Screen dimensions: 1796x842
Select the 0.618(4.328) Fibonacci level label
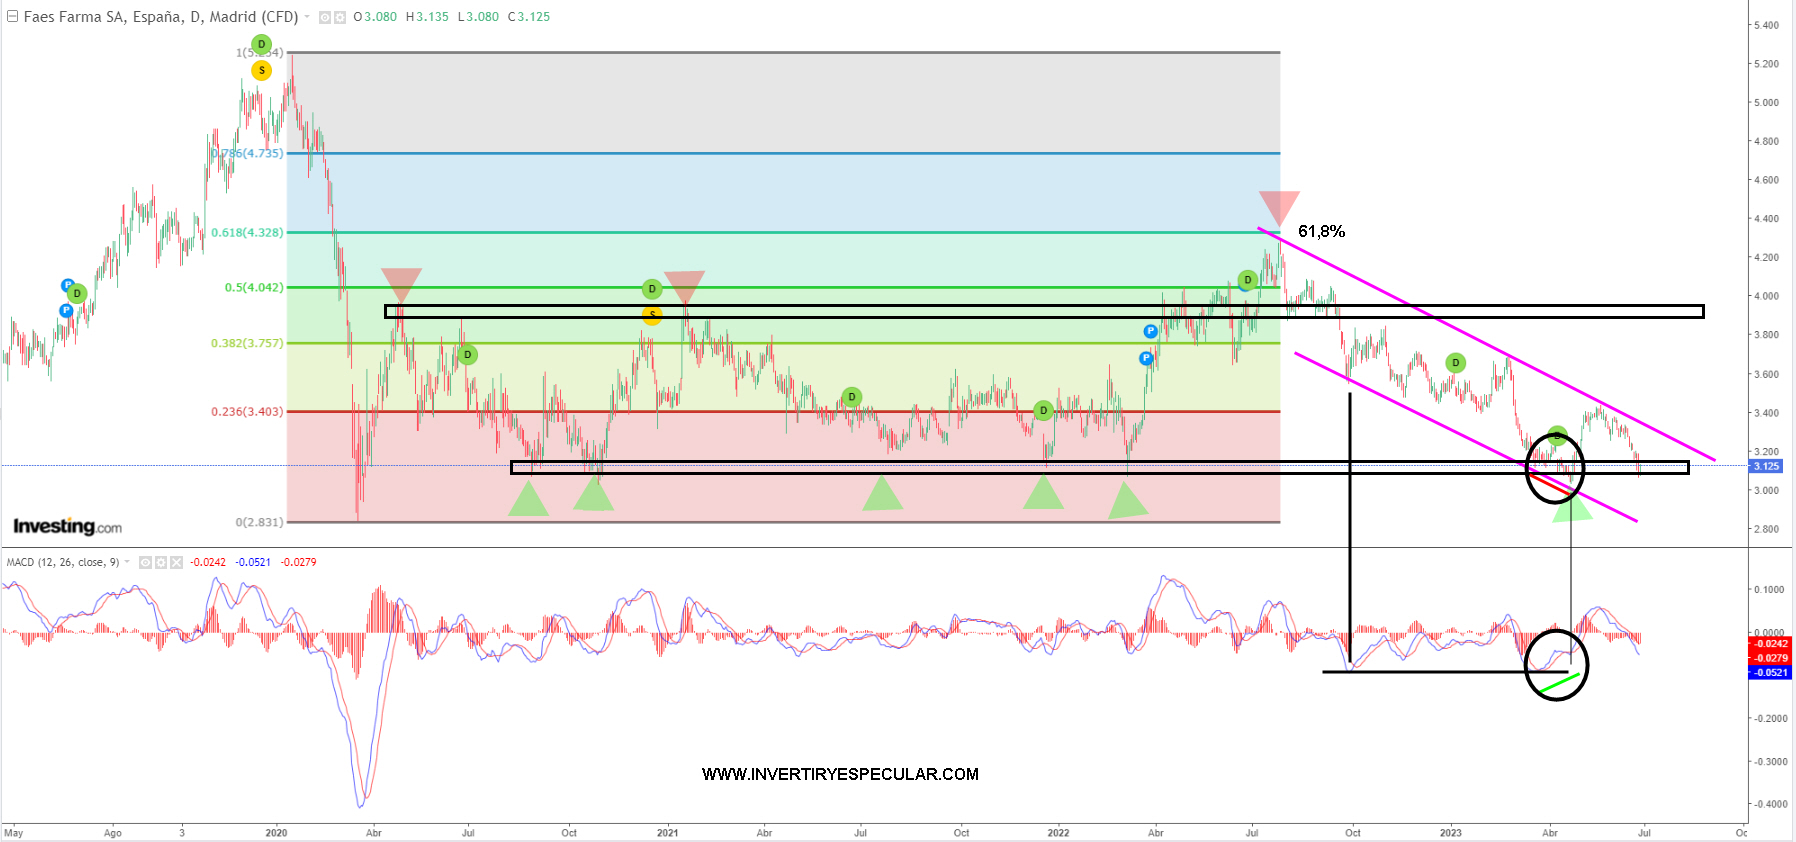pyautogui.click(x=247, y=232)
